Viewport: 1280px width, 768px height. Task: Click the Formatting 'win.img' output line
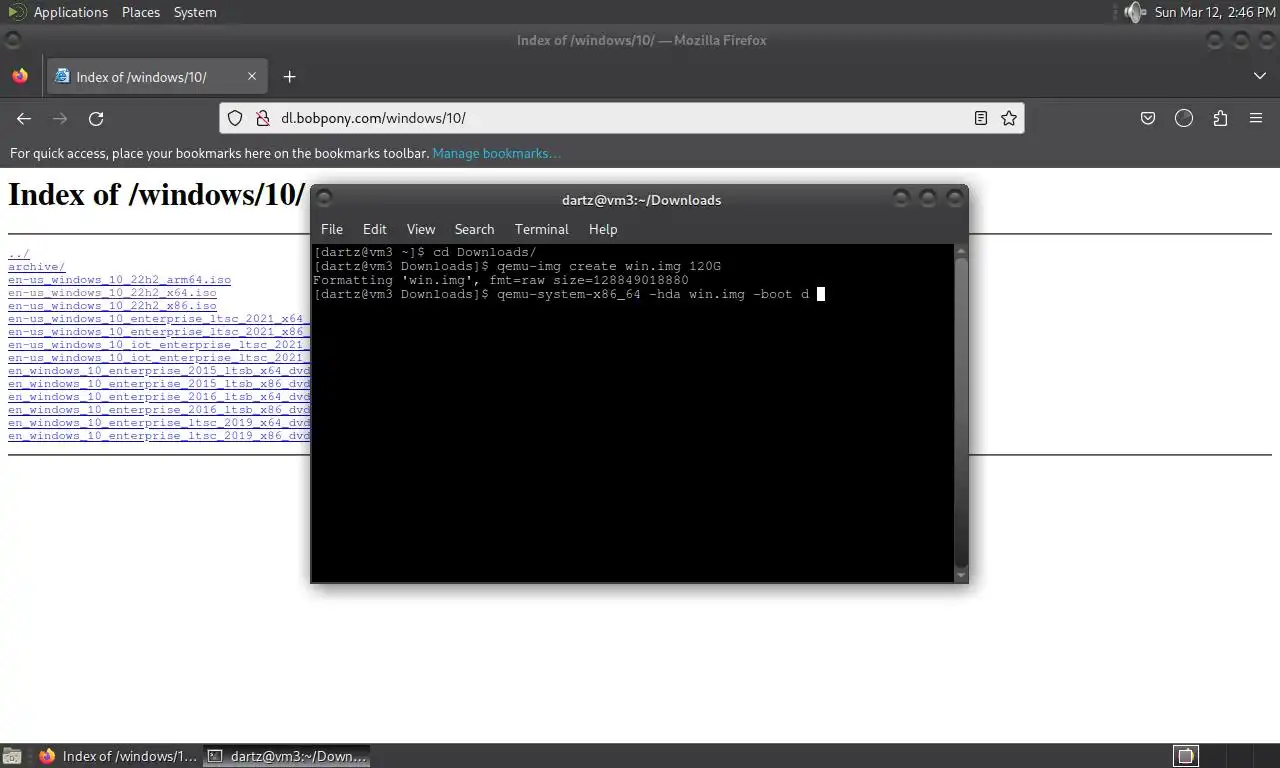(501, 280)
